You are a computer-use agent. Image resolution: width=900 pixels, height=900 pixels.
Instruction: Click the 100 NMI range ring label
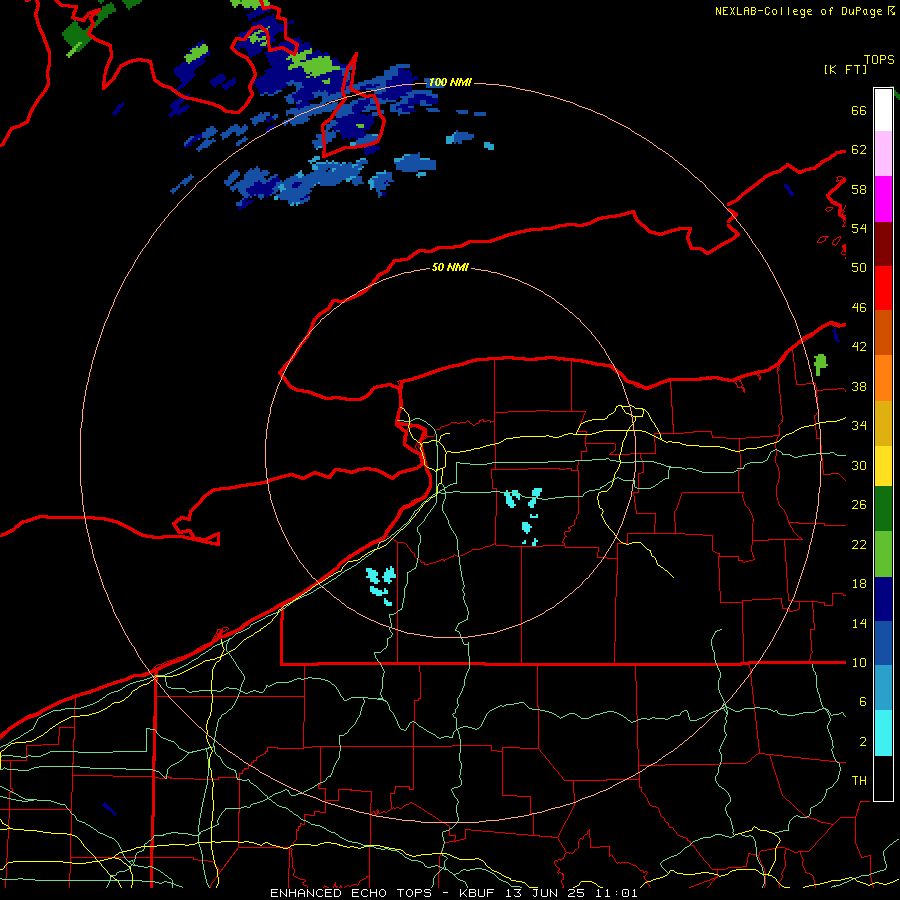coord(450,83)
